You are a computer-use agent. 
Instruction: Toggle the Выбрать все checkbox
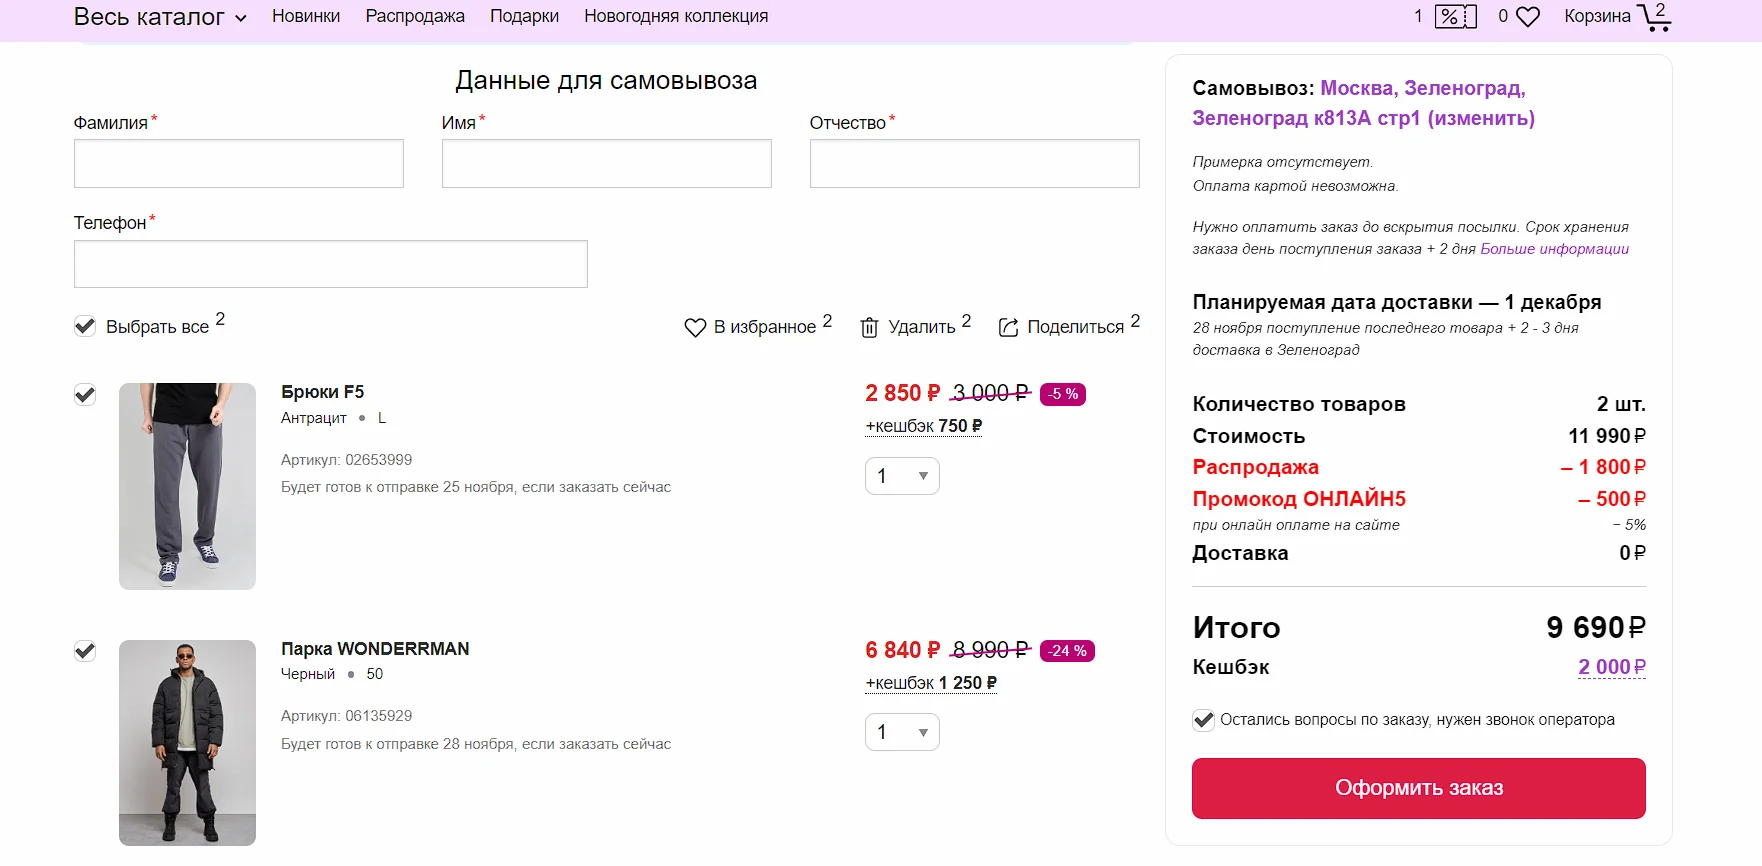pos(85,326)
